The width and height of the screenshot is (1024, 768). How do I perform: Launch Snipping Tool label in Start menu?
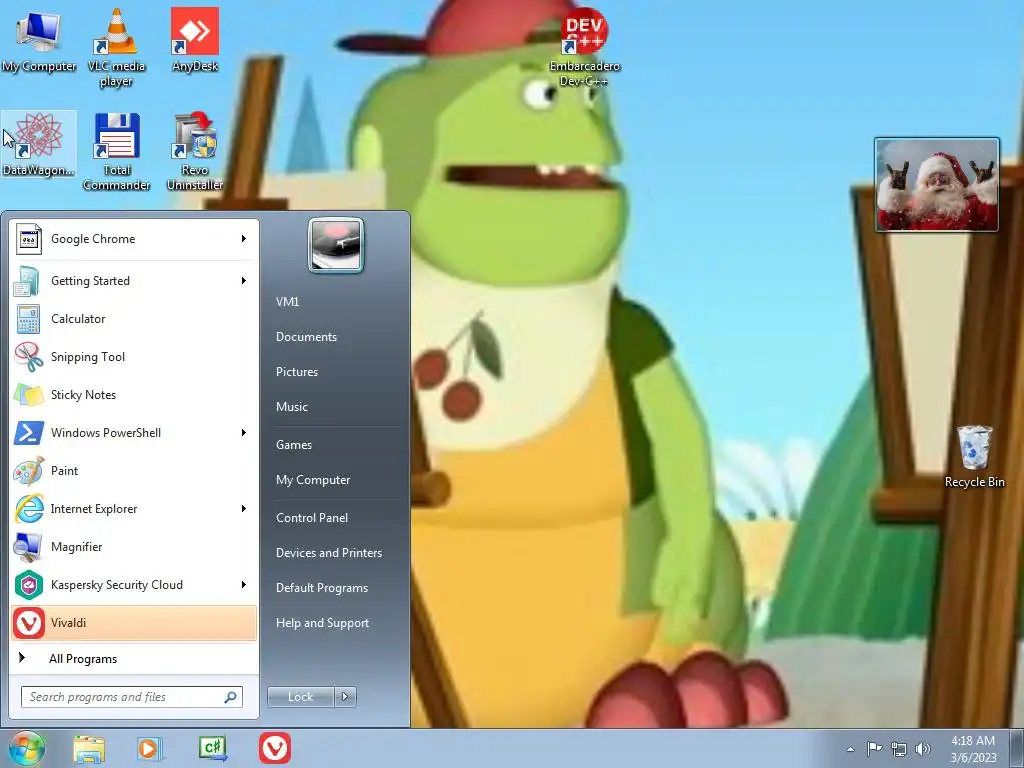pos(88,357)
